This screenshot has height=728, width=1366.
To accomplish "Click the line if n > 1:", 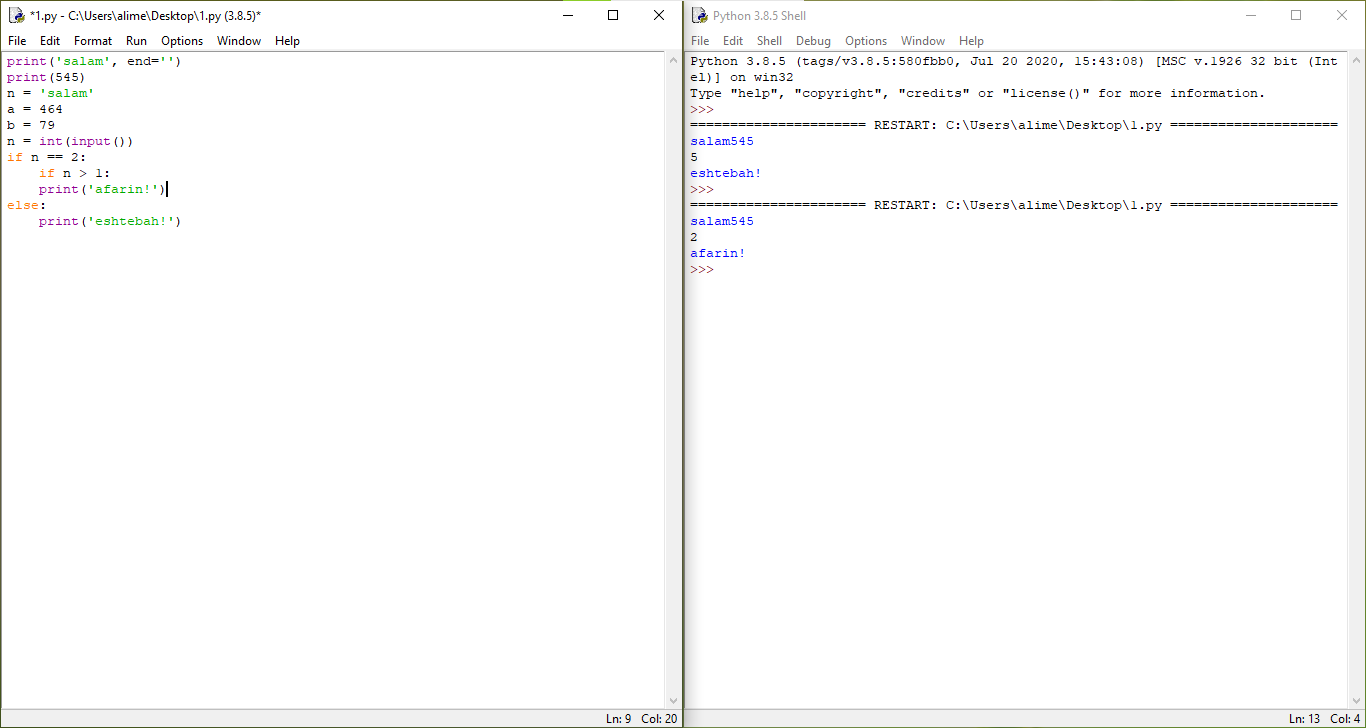I will (74, 173).
